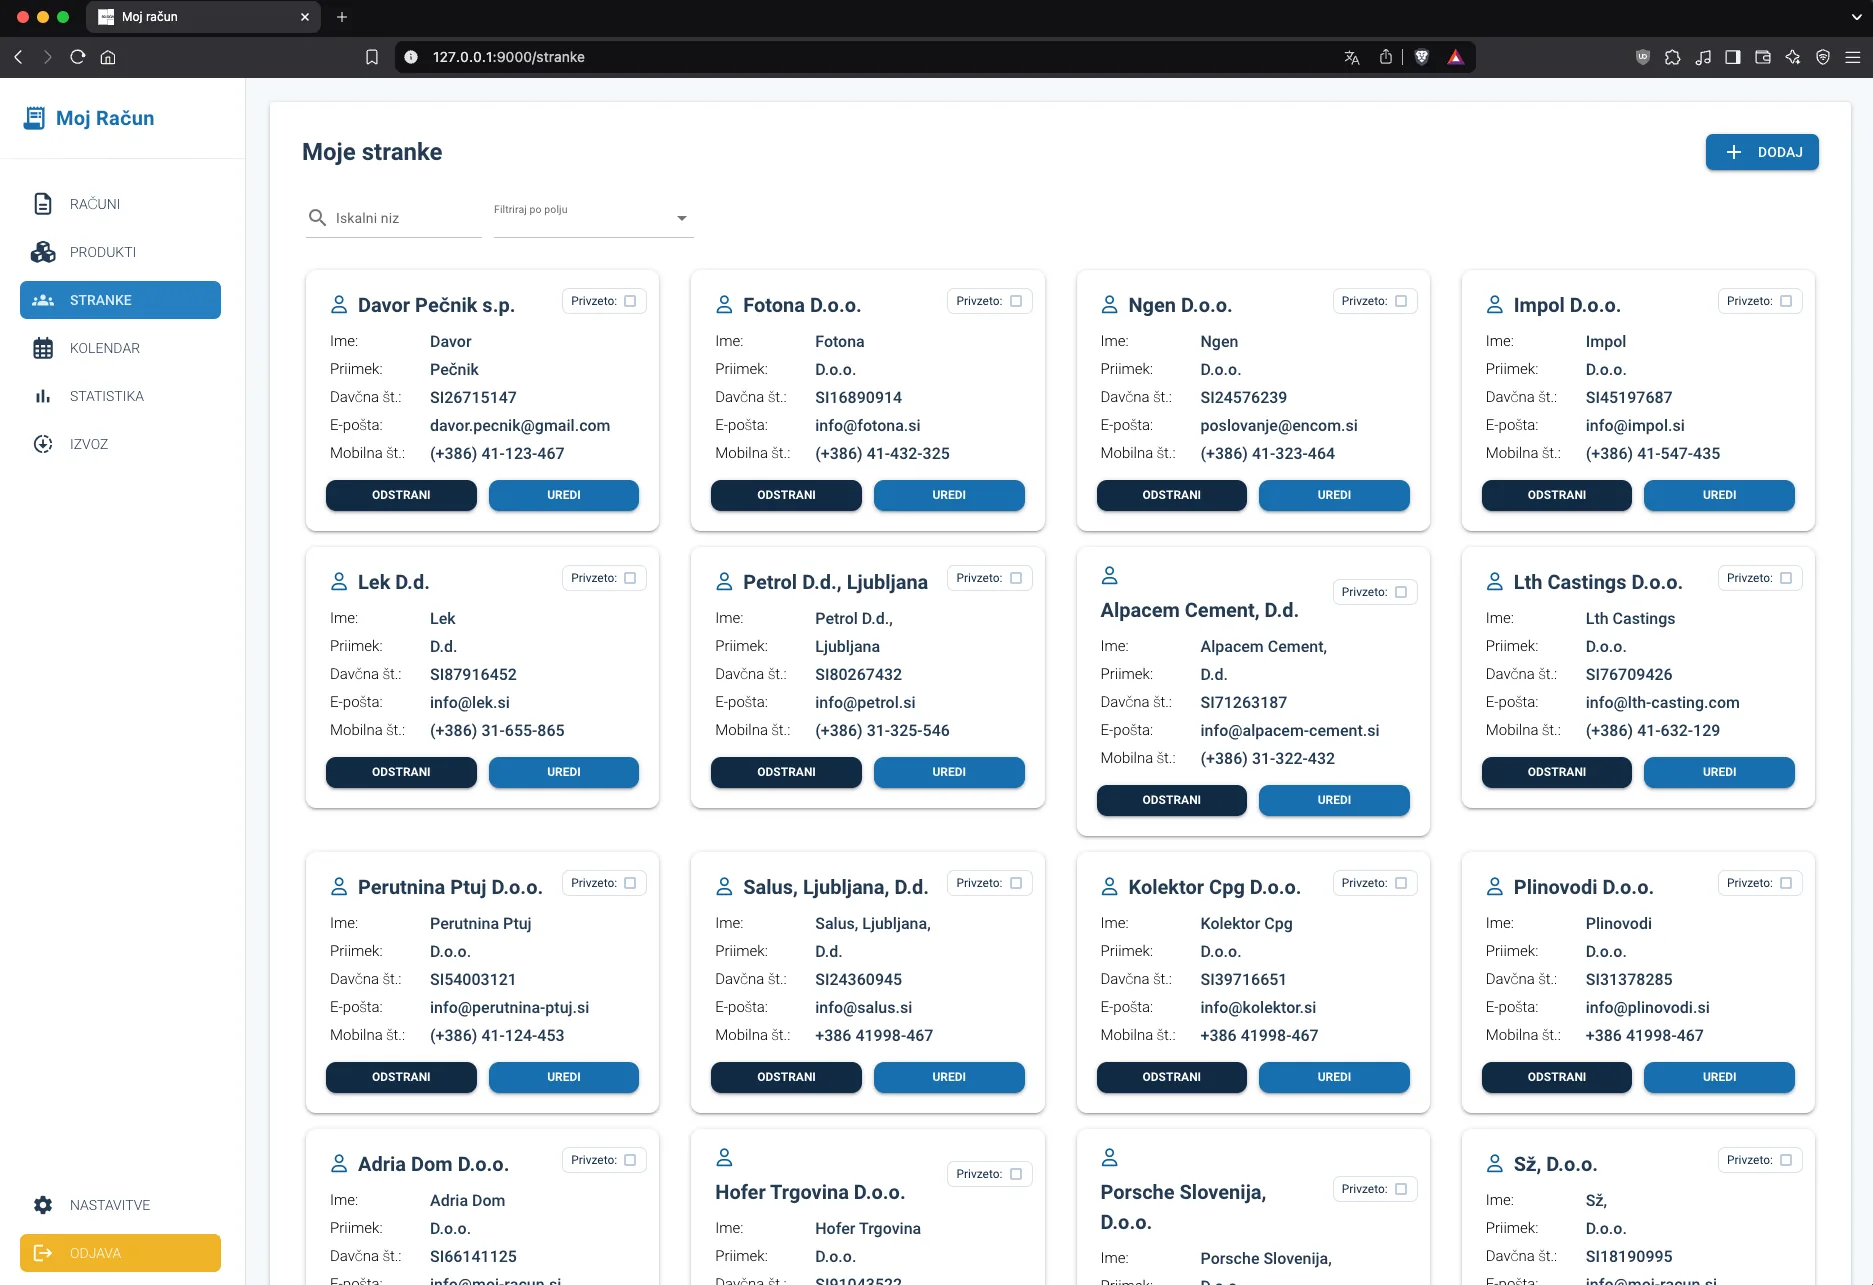Open the browser hamburger menu
This screenshot has width=1873, height=1285.
pyautogui.click(x=1852, y=57)
